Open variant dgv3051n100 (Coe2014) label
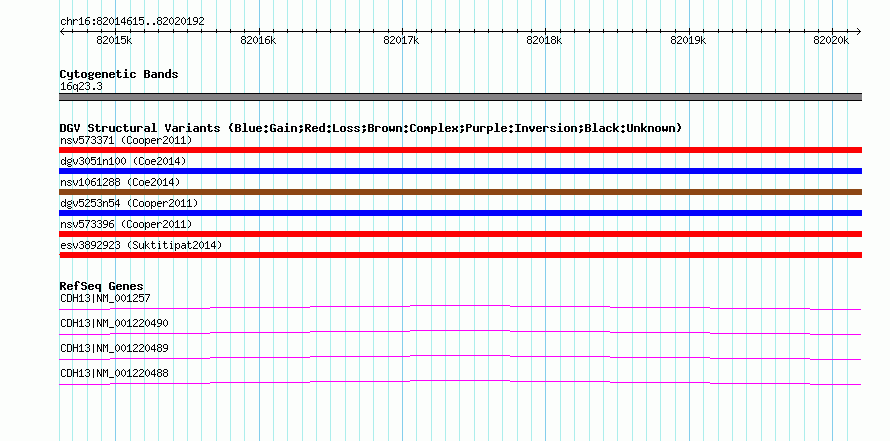890x441 pixels. click(123, 161)
